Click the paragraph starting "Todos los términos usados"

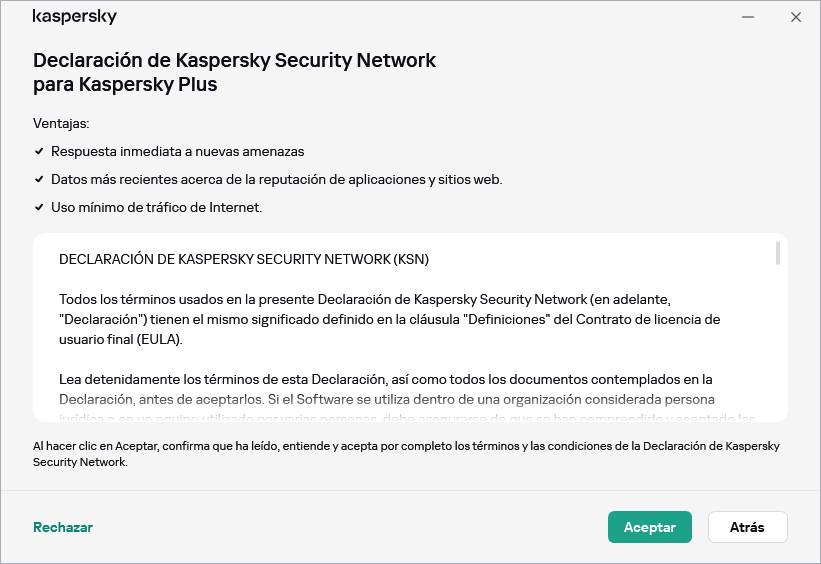point(388,319)
